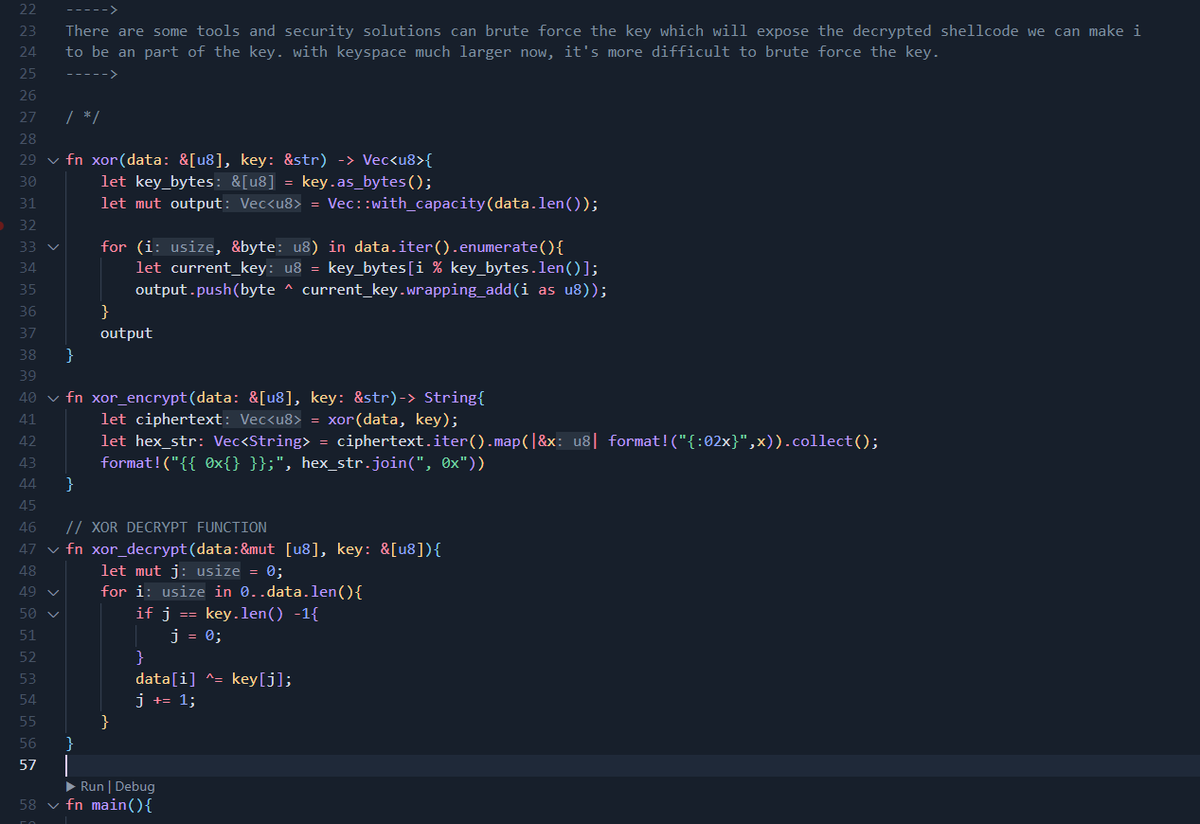Click the '-> String' return type on line 40
The width and height of the screenshot is (1200, 824).
[436, 398]
